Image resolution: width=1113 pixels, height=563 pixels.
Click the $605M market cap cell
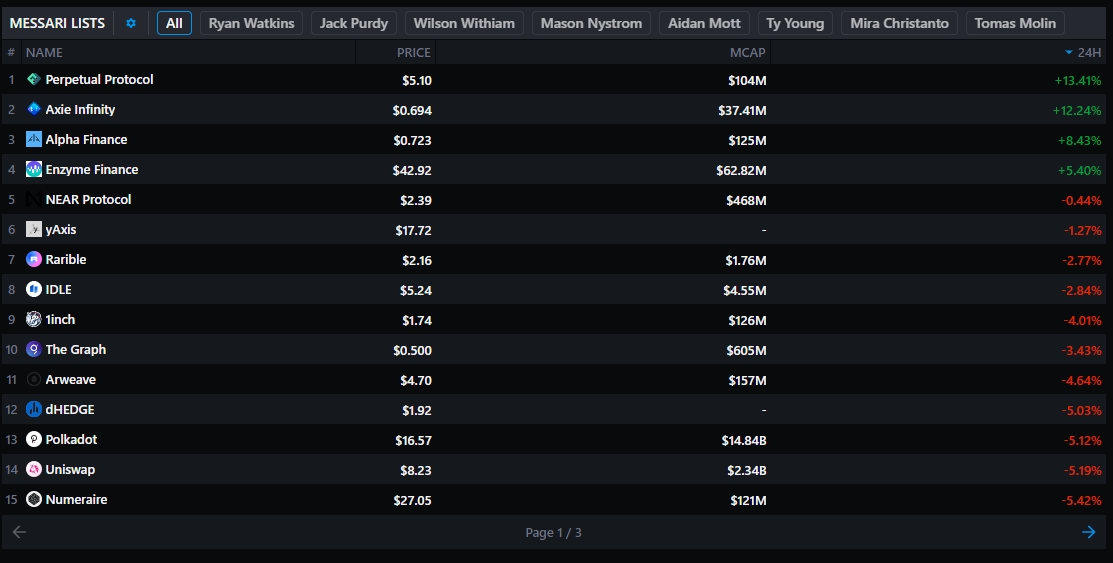coord(746,350)
